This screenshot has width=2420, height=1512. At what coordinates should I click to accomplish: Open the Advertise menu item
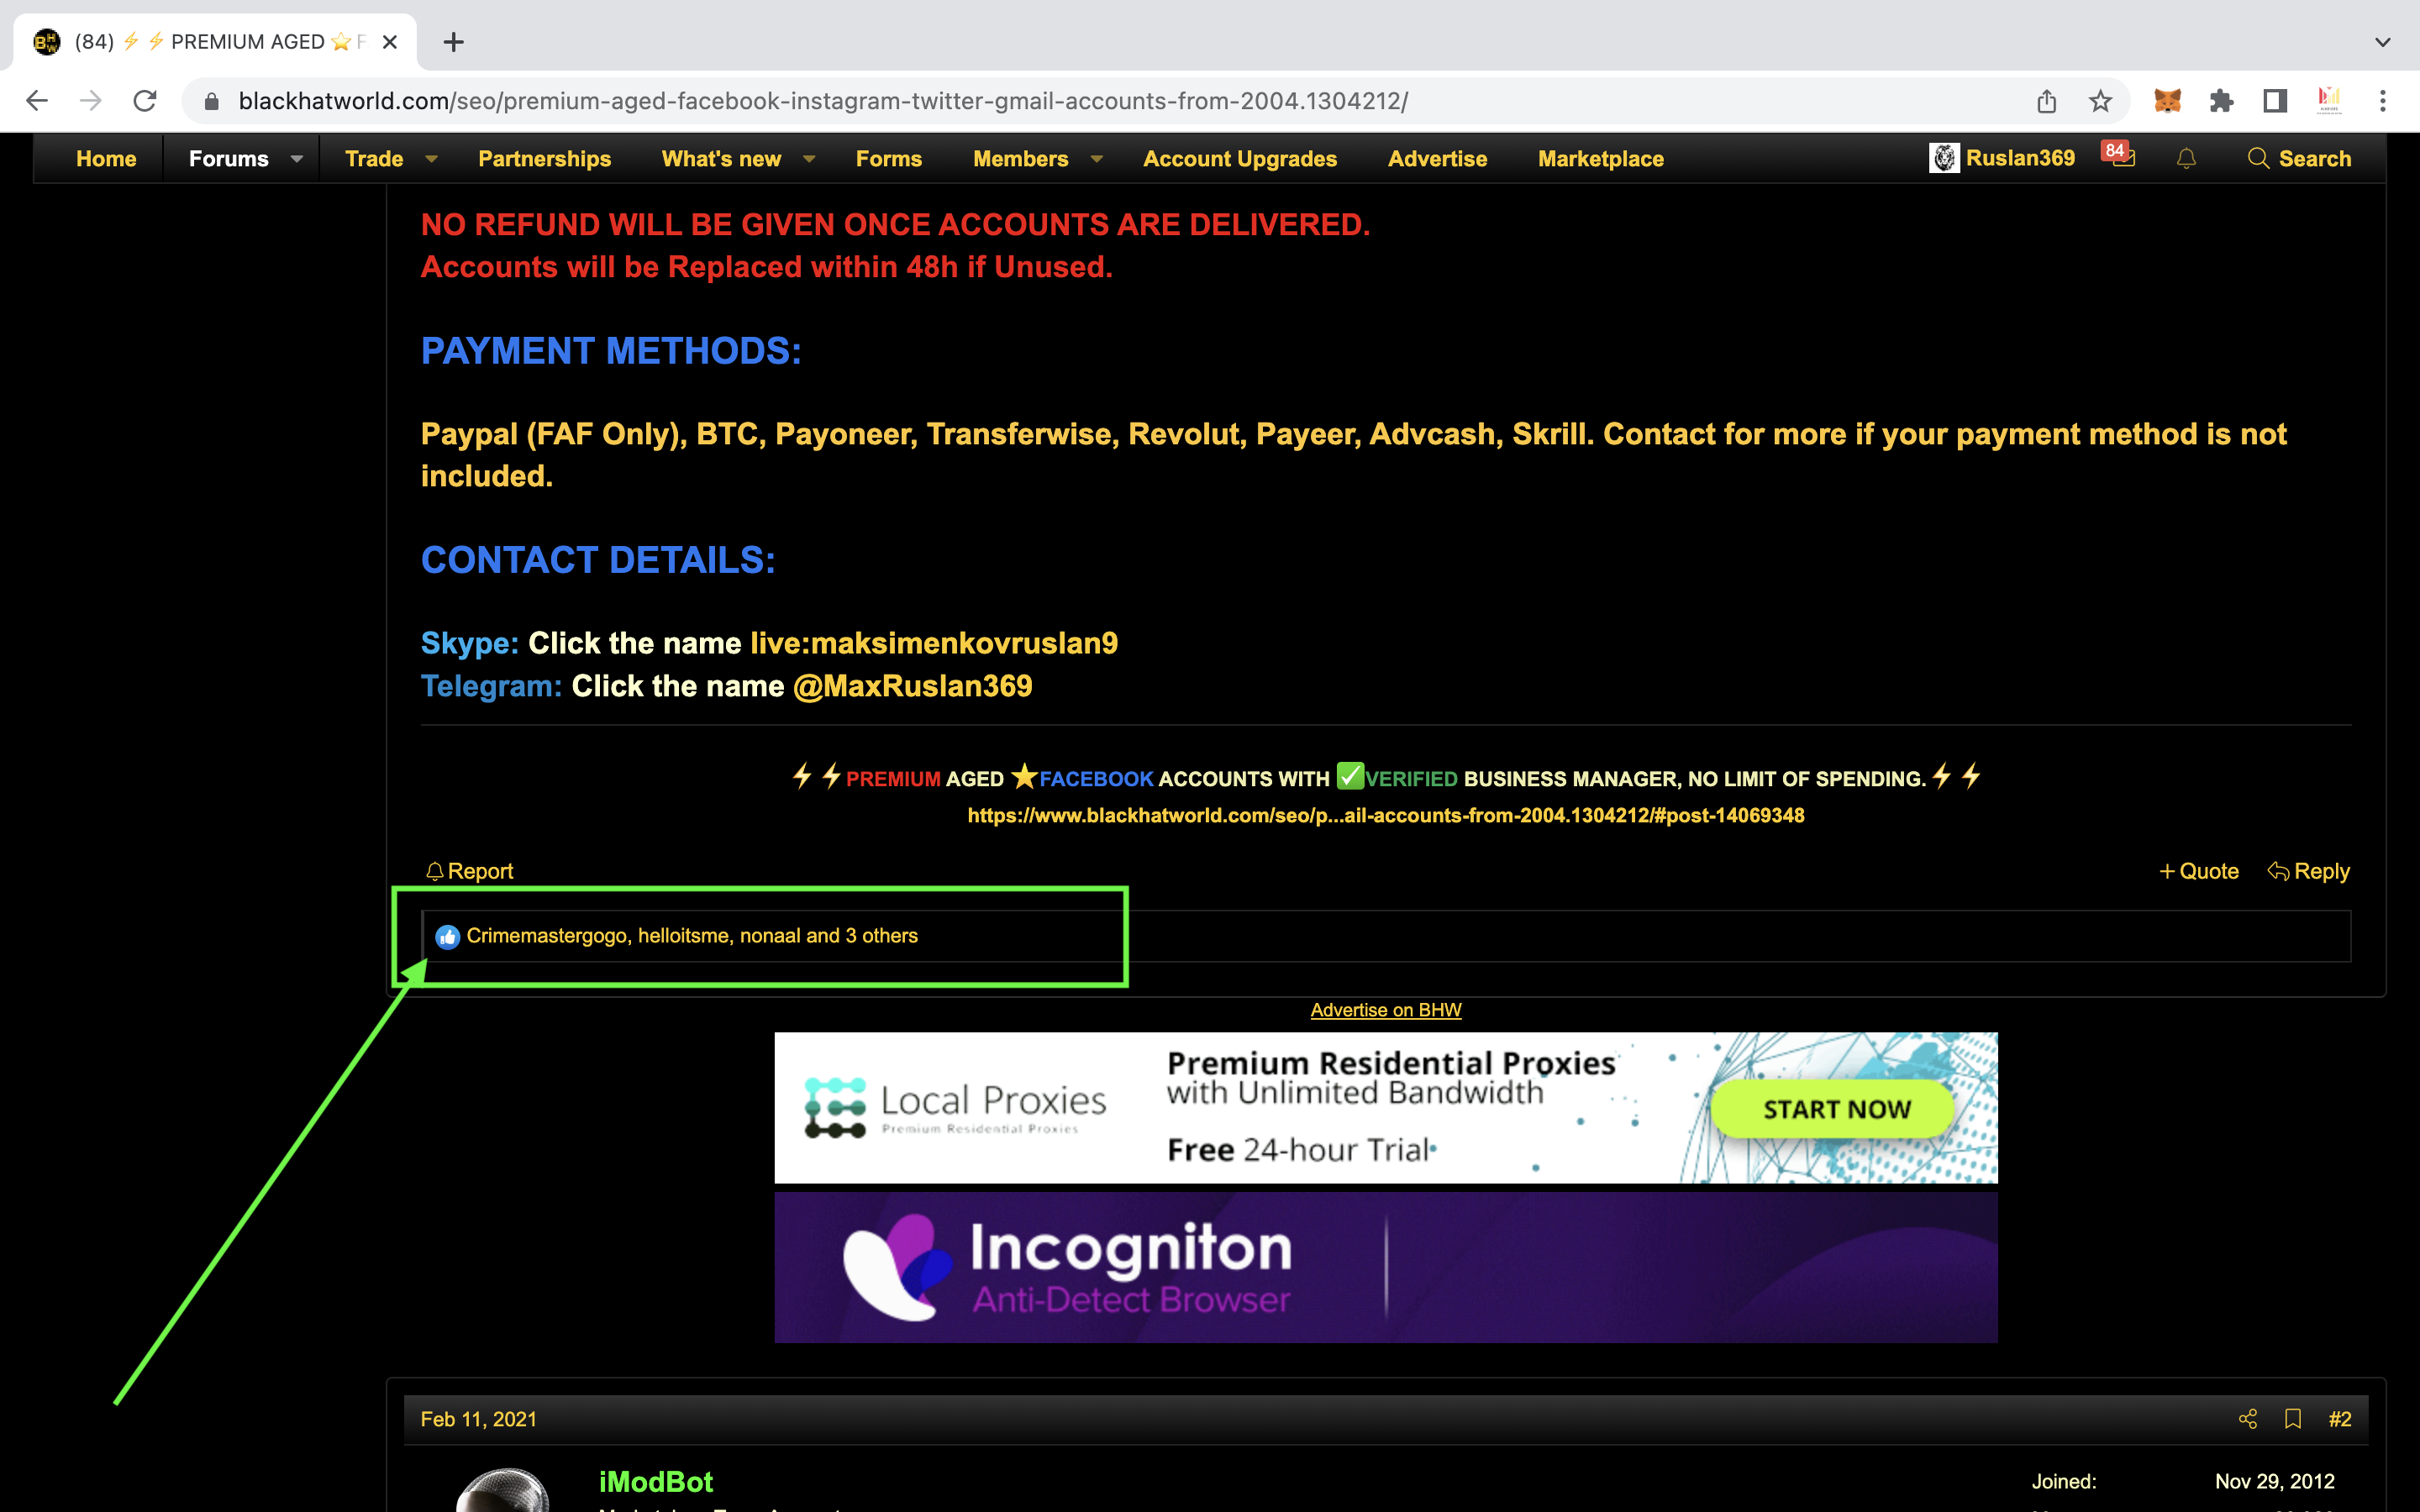coord(1437,159)
